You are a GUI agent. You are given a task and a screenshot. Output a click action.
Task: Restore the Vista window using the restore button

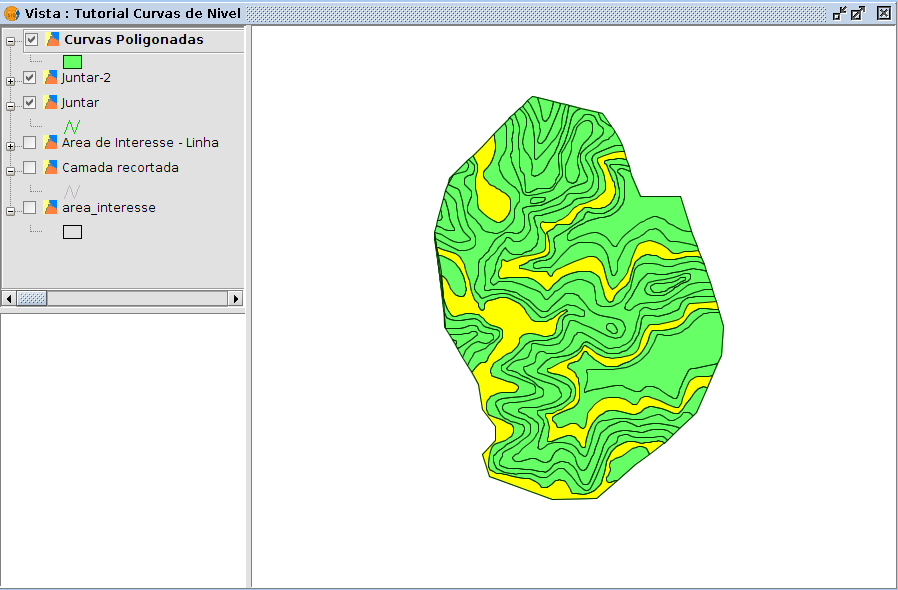tap(839, 13)
